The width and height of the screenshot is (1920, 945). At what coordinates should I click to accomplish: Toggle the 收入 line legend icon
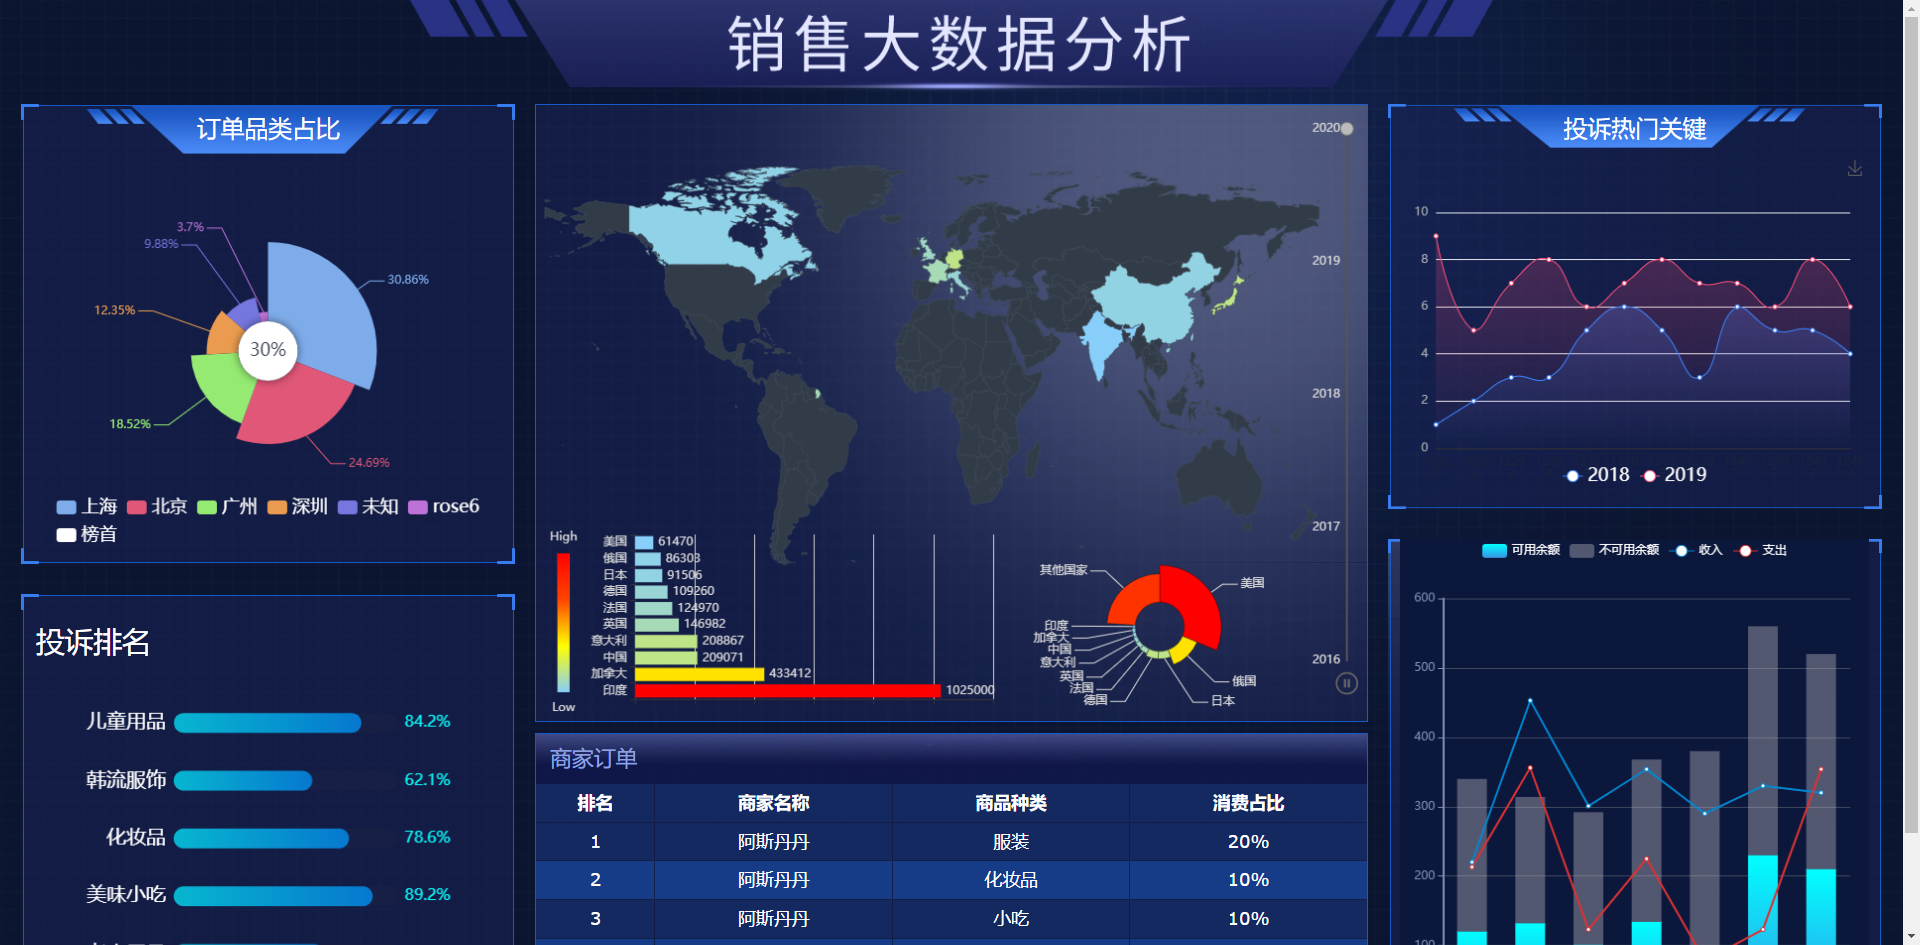coord(1681,551)
